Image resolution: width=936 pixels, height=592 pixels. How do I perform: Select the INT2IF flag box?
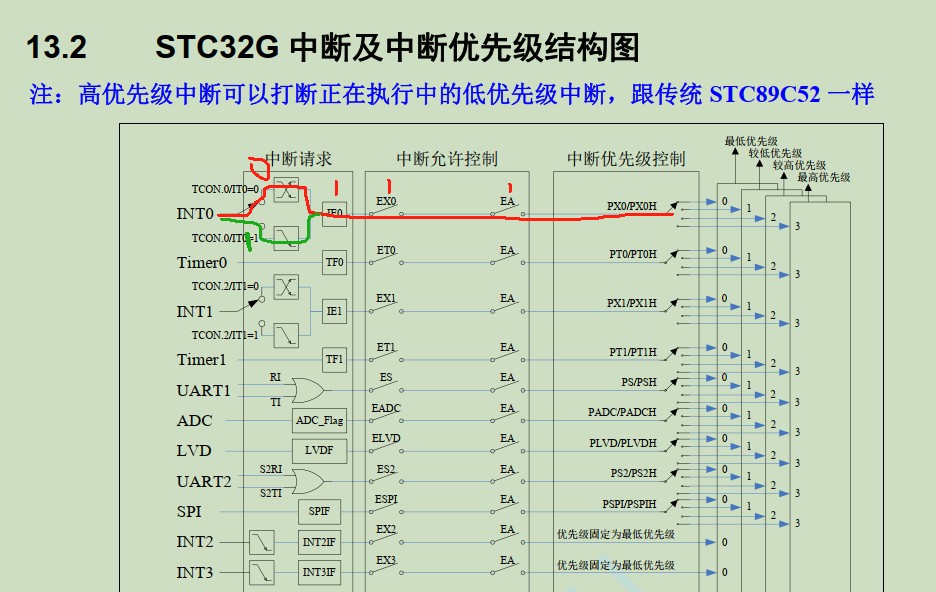coord(319,542)
